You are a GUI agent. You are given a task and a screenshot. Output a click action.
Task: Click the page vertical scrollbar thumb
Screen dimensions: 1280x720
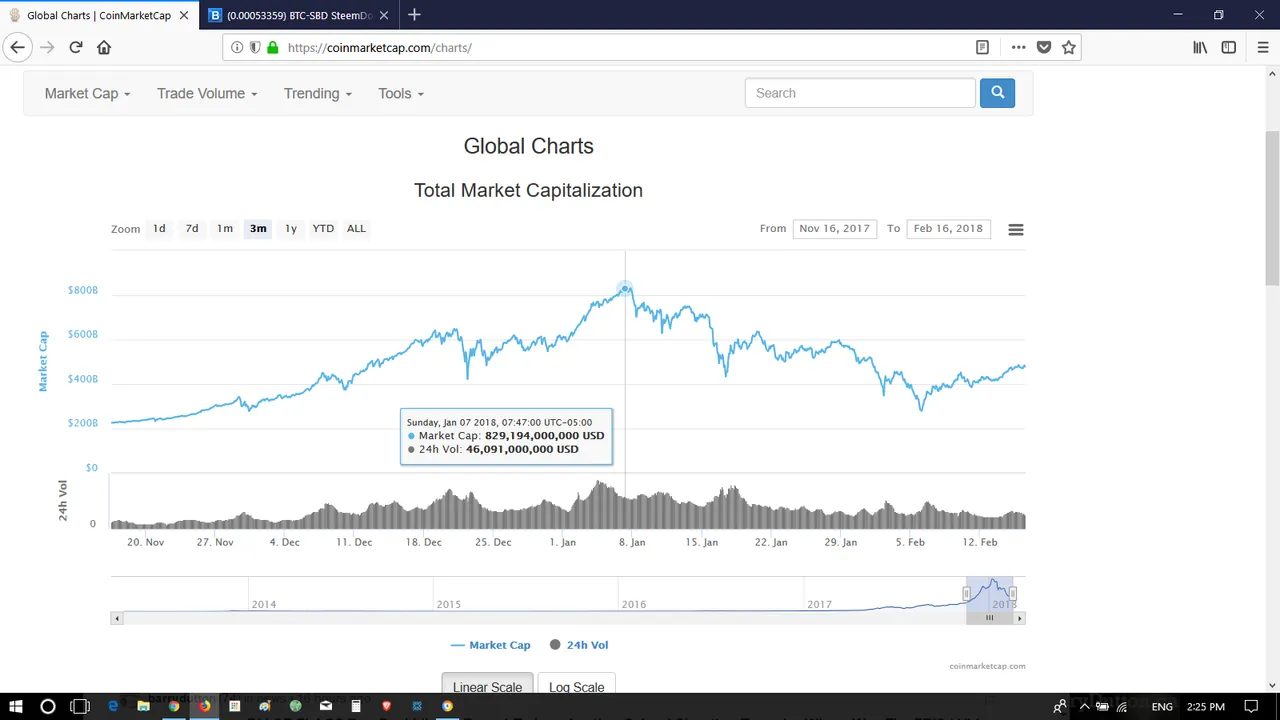coord(1272,206)
